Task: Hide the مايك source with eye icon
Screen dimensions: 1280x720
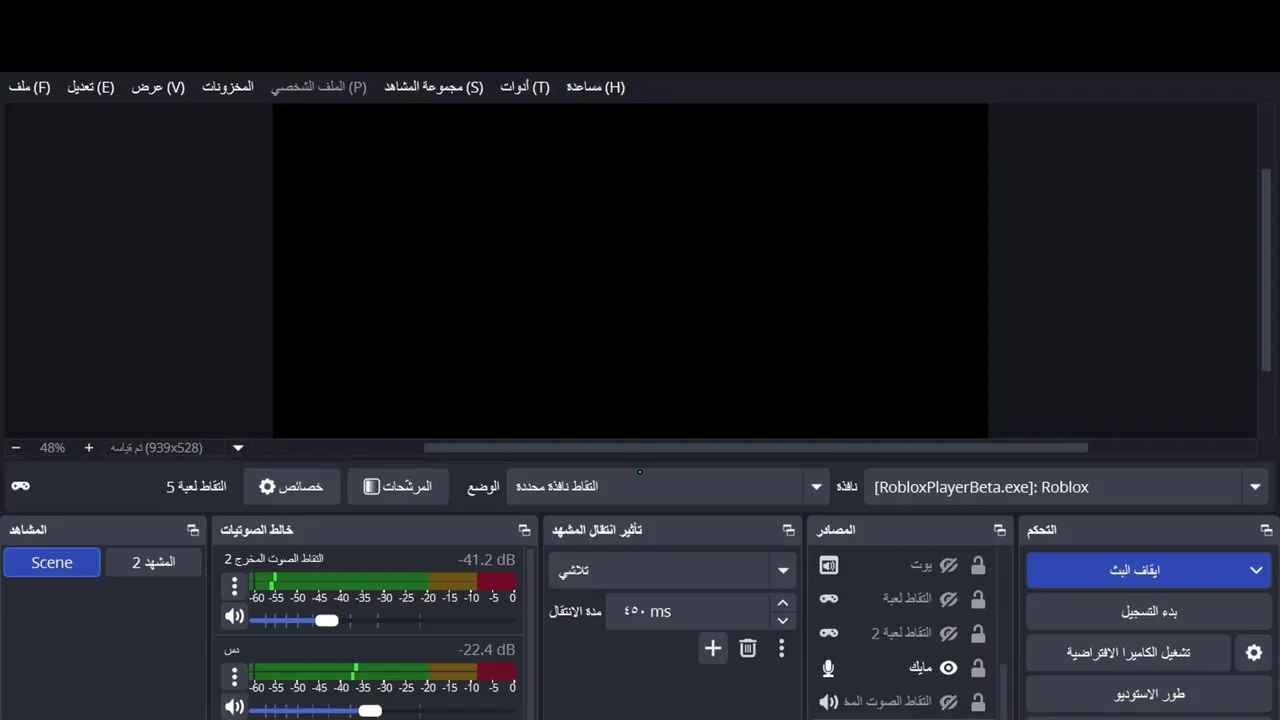Action: point(949,668)
